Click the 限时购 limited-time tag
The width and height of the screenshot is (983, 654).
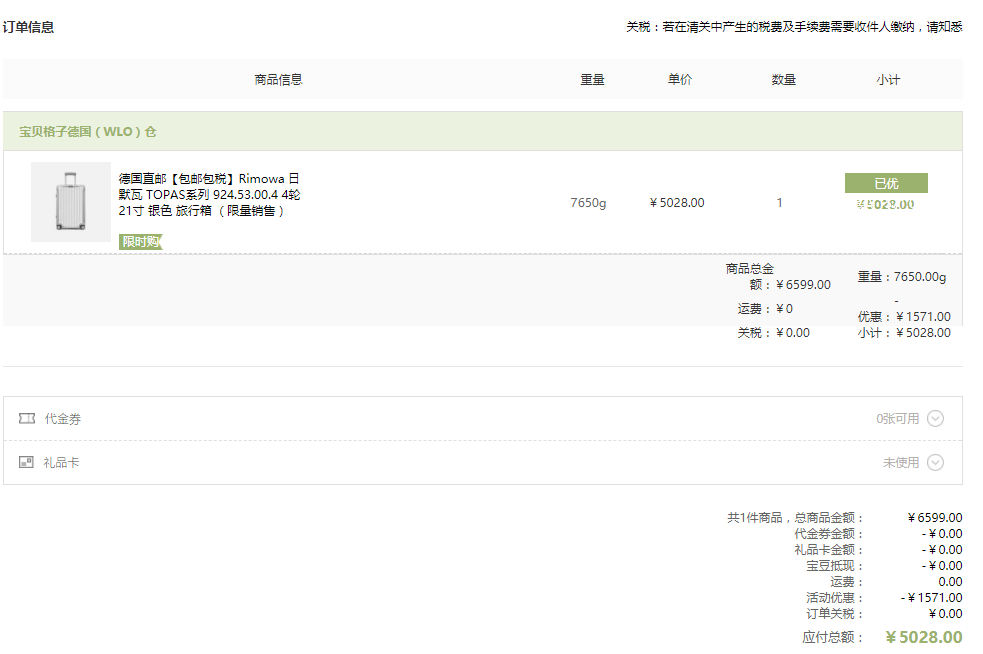pyautogui.click(x=140, y=242)
